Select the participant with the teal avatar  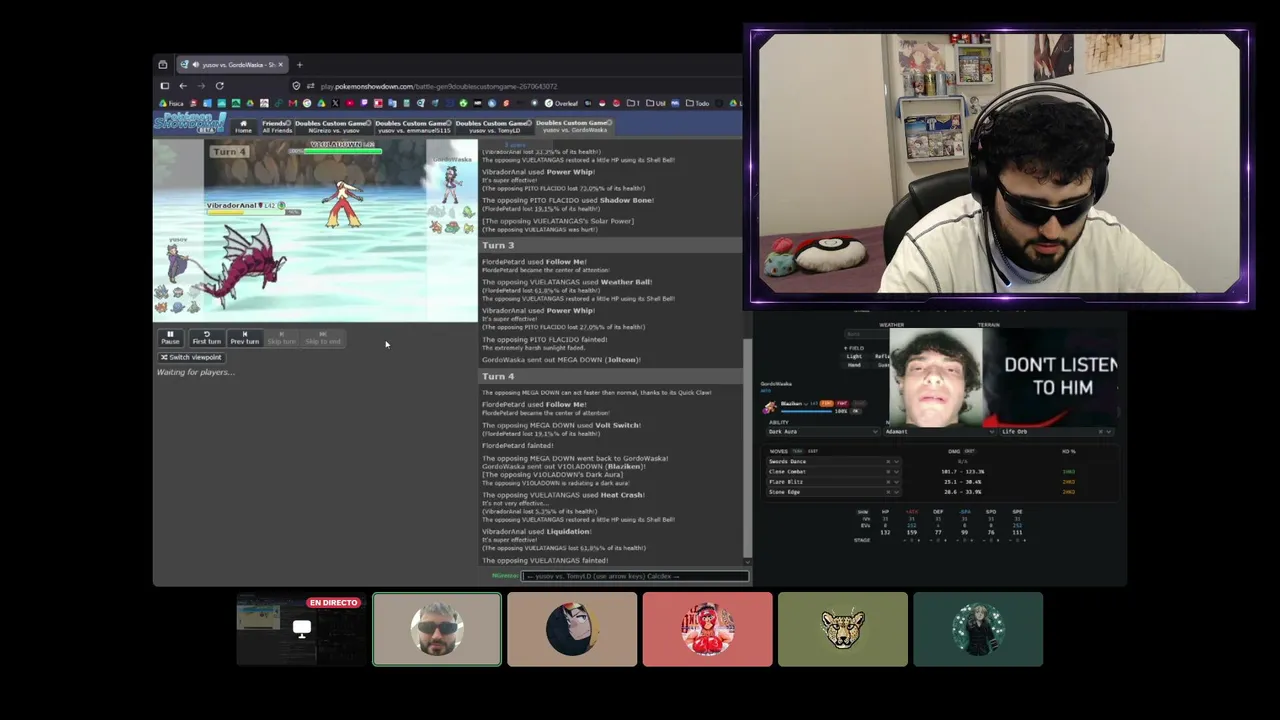click(978, 629)
